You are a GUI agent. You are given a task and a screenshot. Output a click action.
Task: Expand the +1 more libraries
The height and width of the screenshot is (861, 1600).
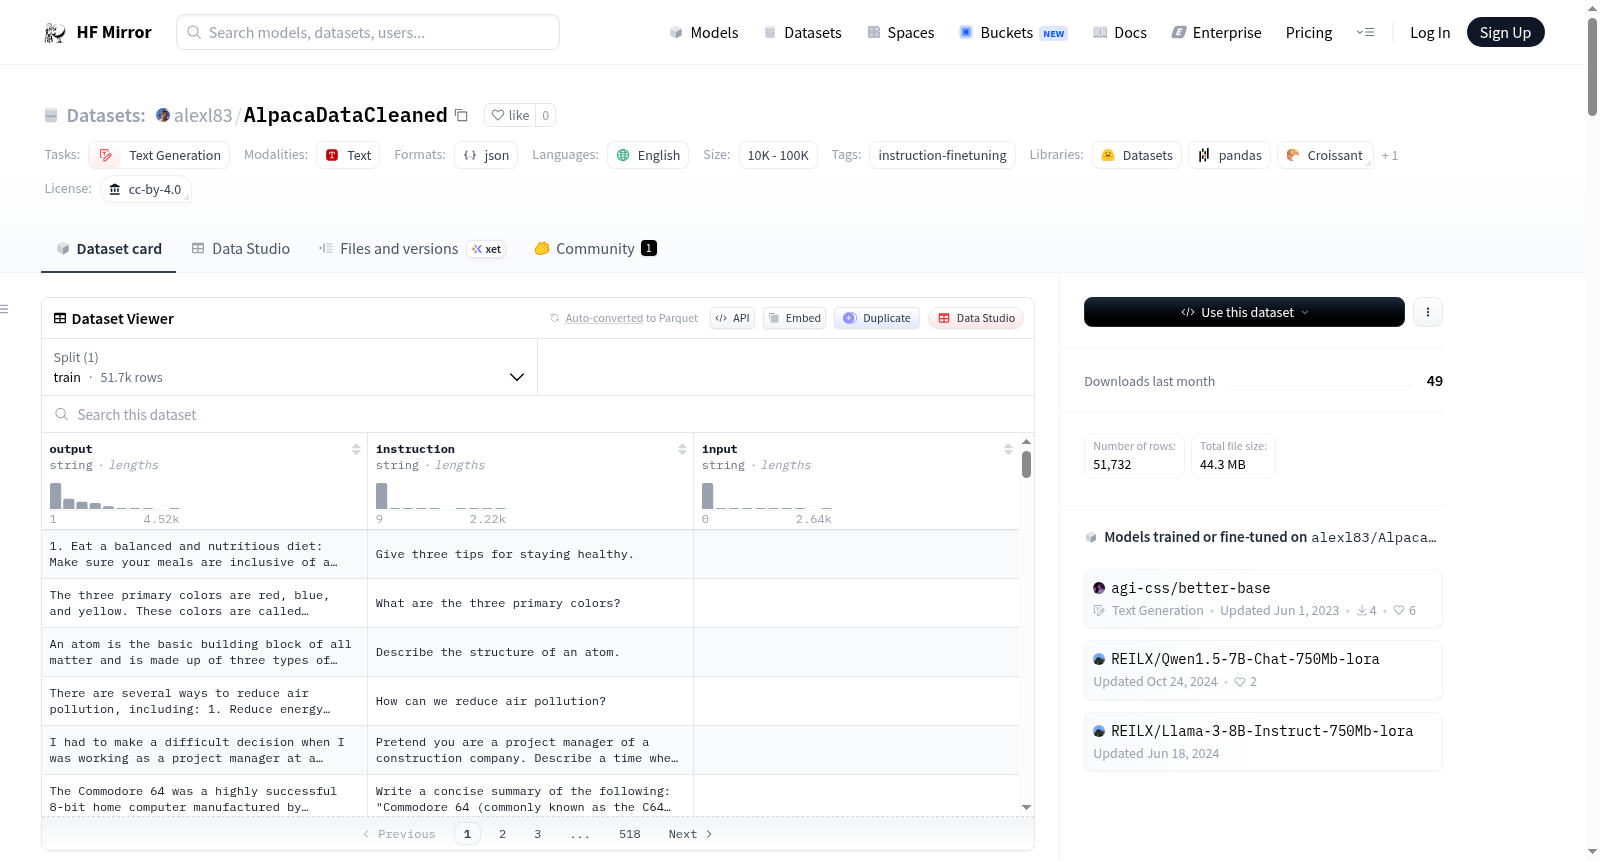click(x=1390, y=155)
